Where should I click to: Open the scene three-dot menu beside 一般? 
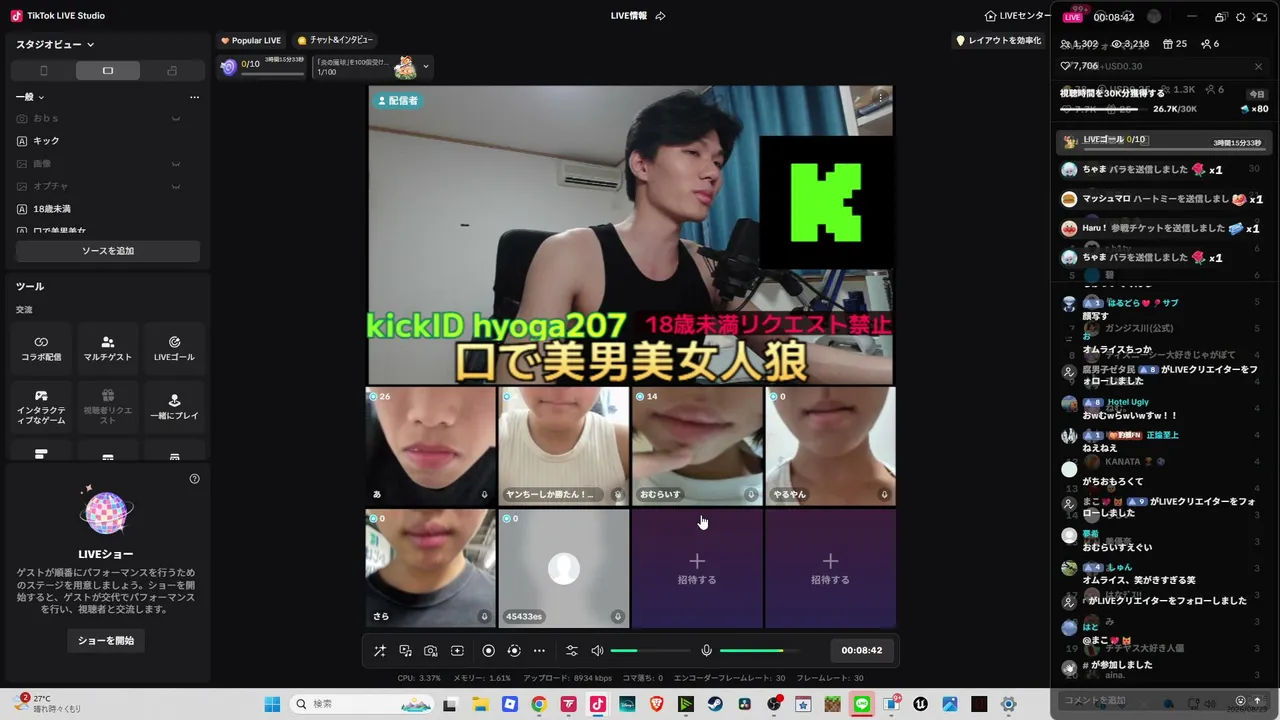pos(194,97)
